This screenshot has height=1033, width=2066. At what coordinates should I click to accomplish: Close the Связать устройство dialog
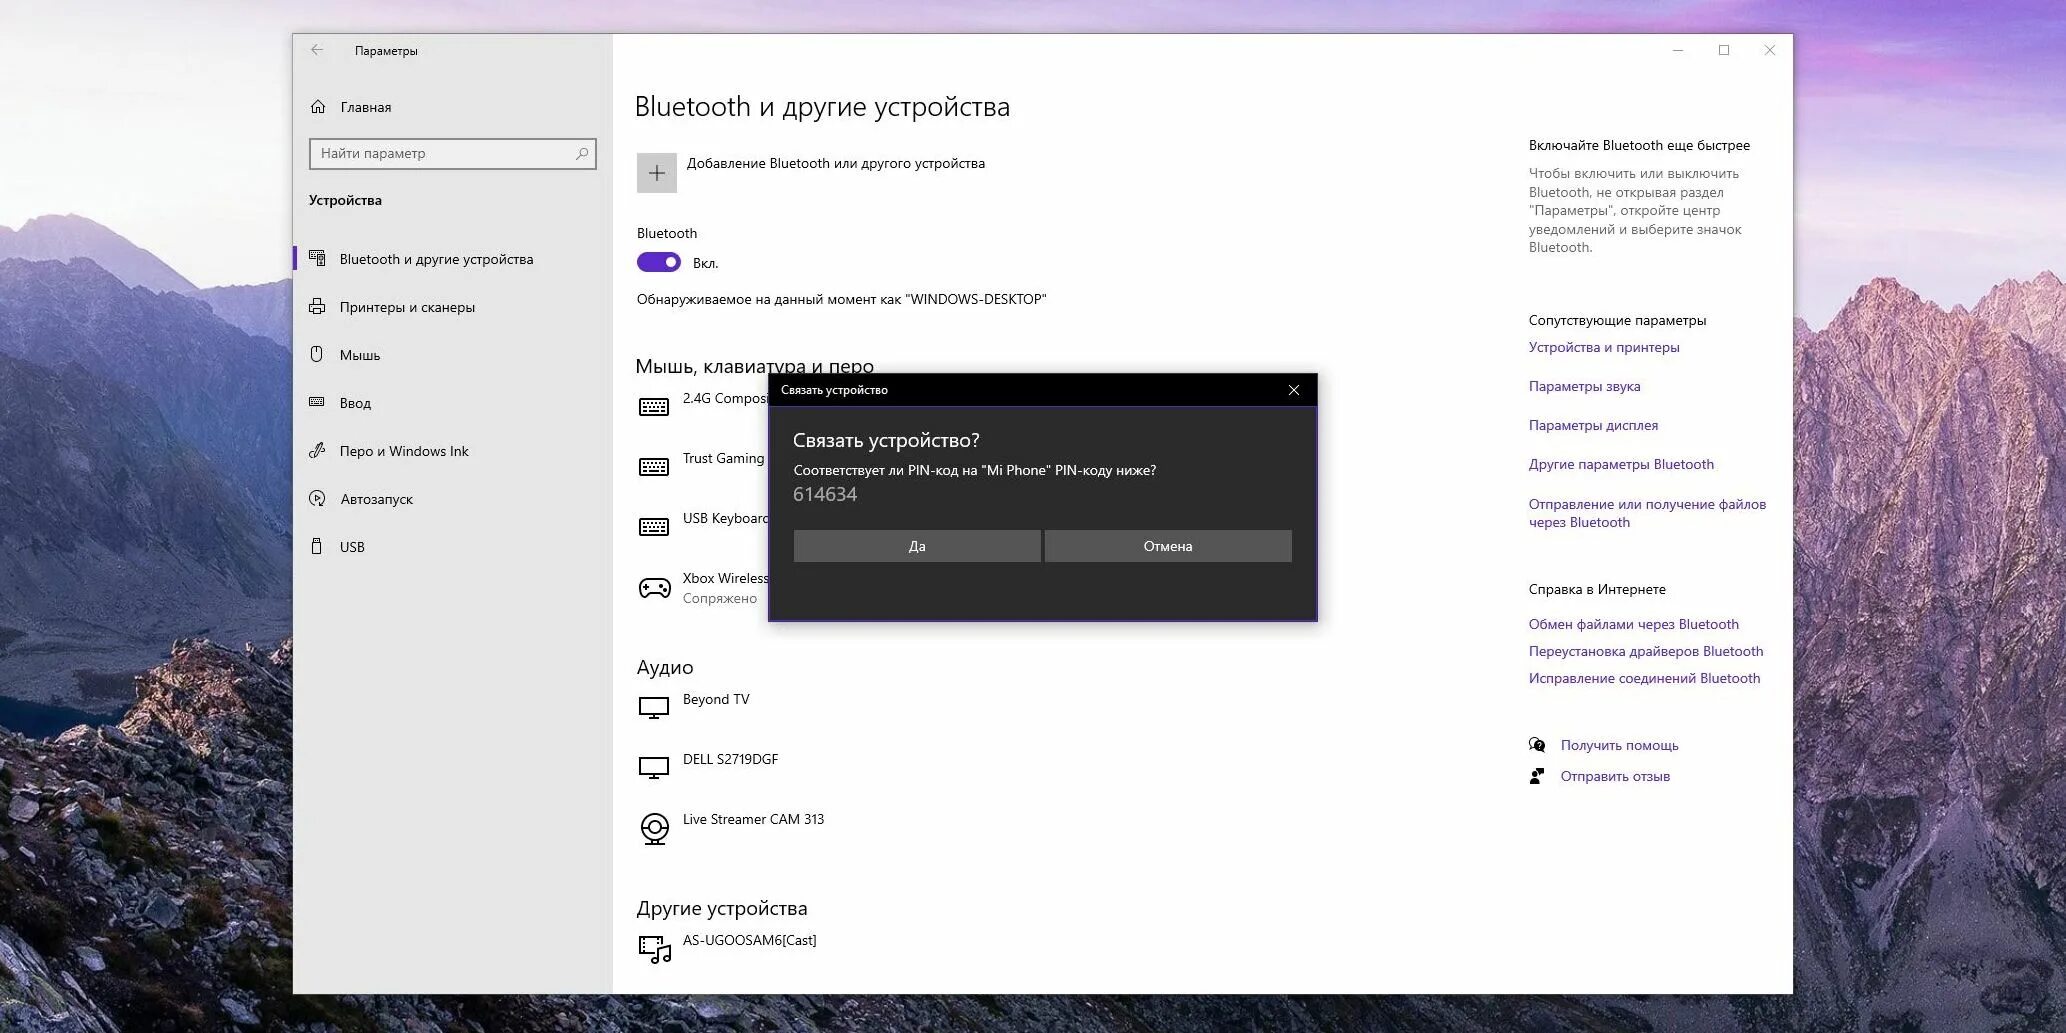pyautogui.click(x=1294, y=390)
